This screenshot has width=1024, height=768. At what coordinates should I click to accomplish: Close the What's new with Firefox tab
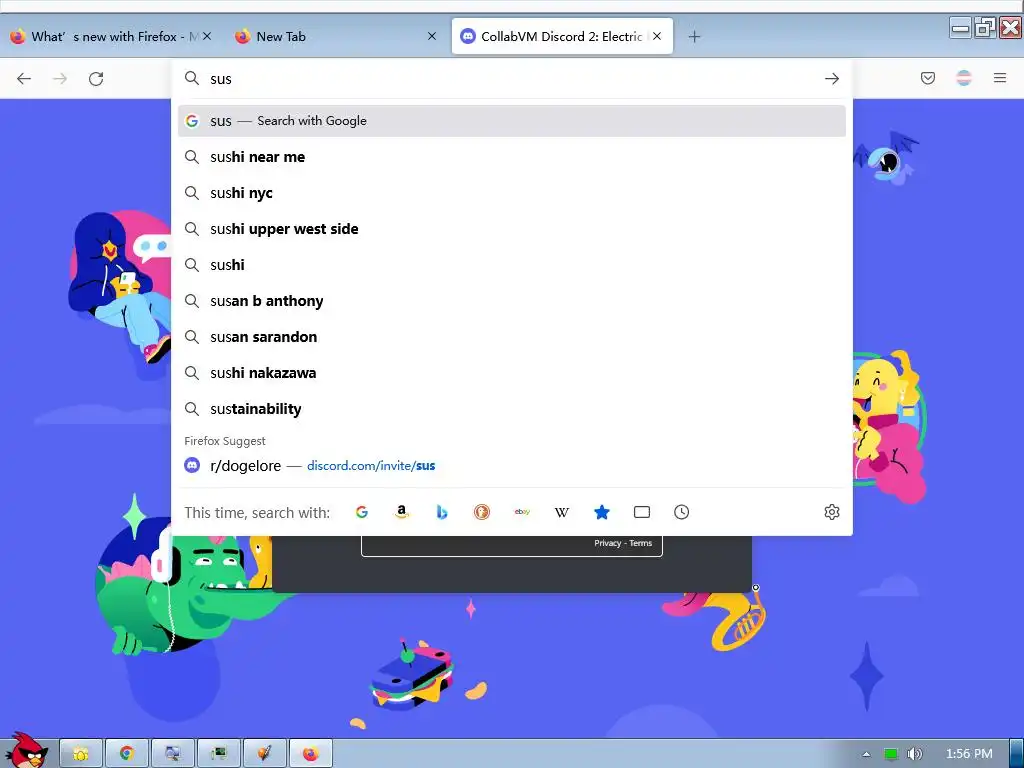pyautogui.click(x=207, y=37)
